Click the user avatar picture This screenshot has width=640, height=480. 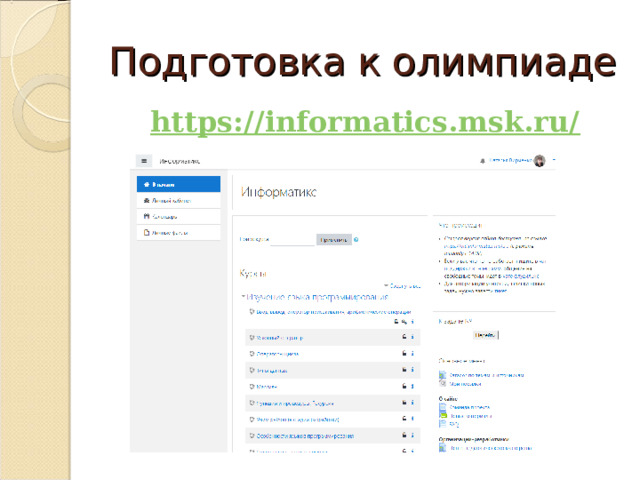pyautogui.click(x=540, y=161)
